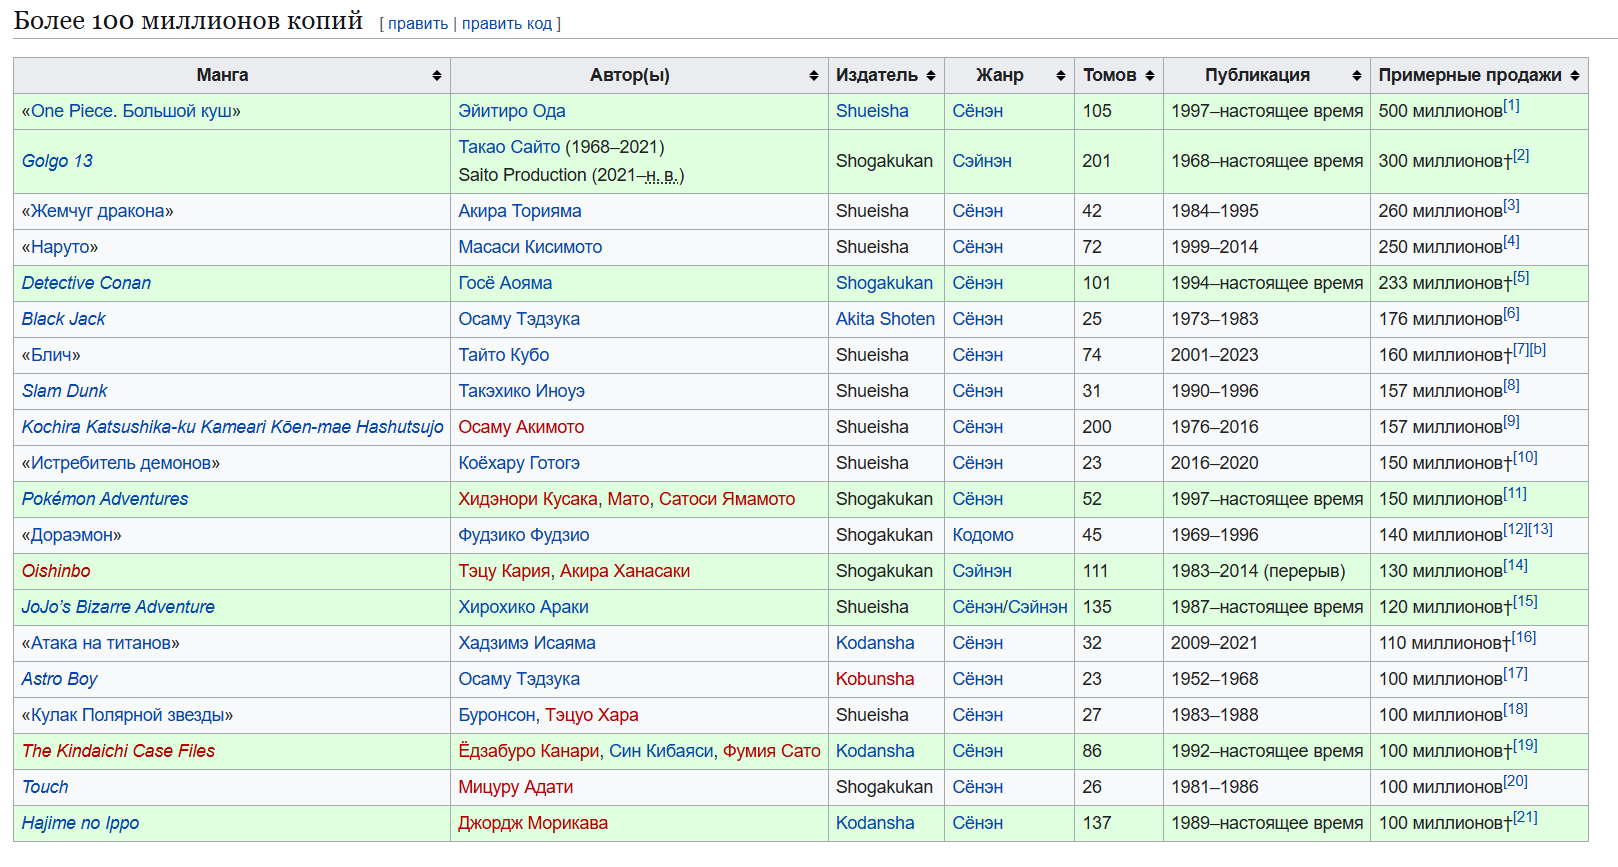
Task: Sort by Издатель column sort icon
Action: 930,76
